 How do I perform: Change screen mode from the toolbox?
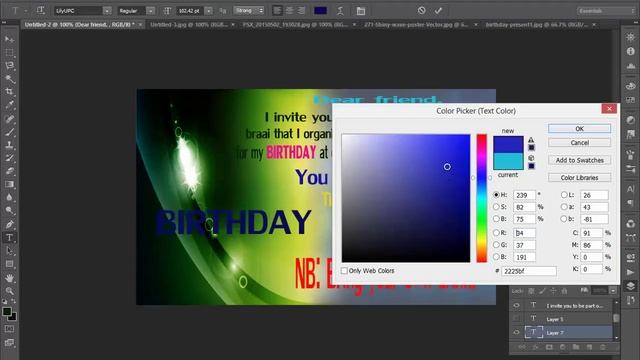9,342
